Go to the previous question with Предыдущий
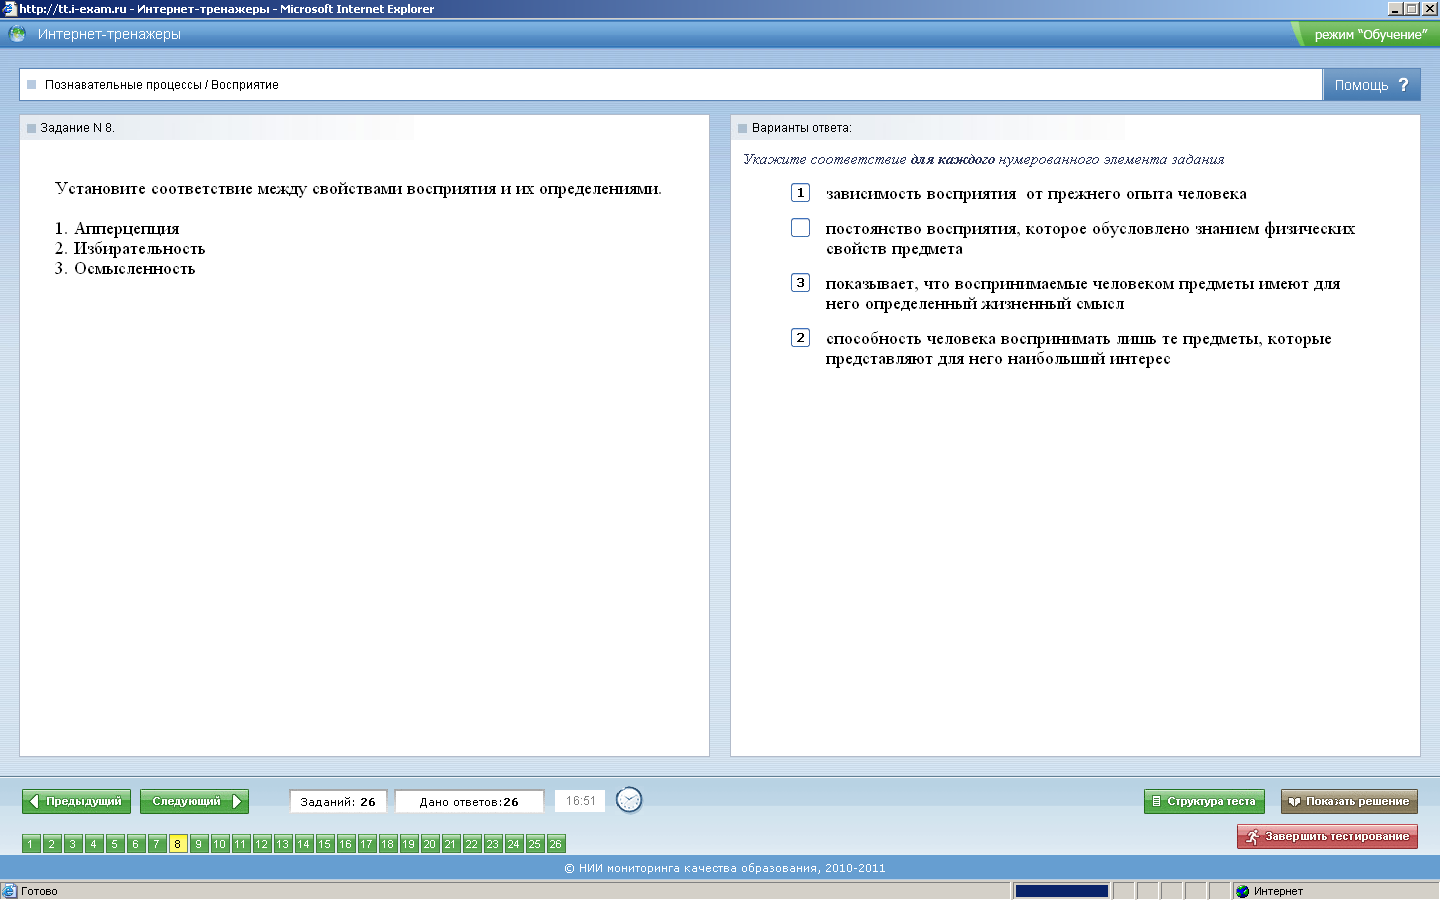1440x900 pixels. point(77,801)
